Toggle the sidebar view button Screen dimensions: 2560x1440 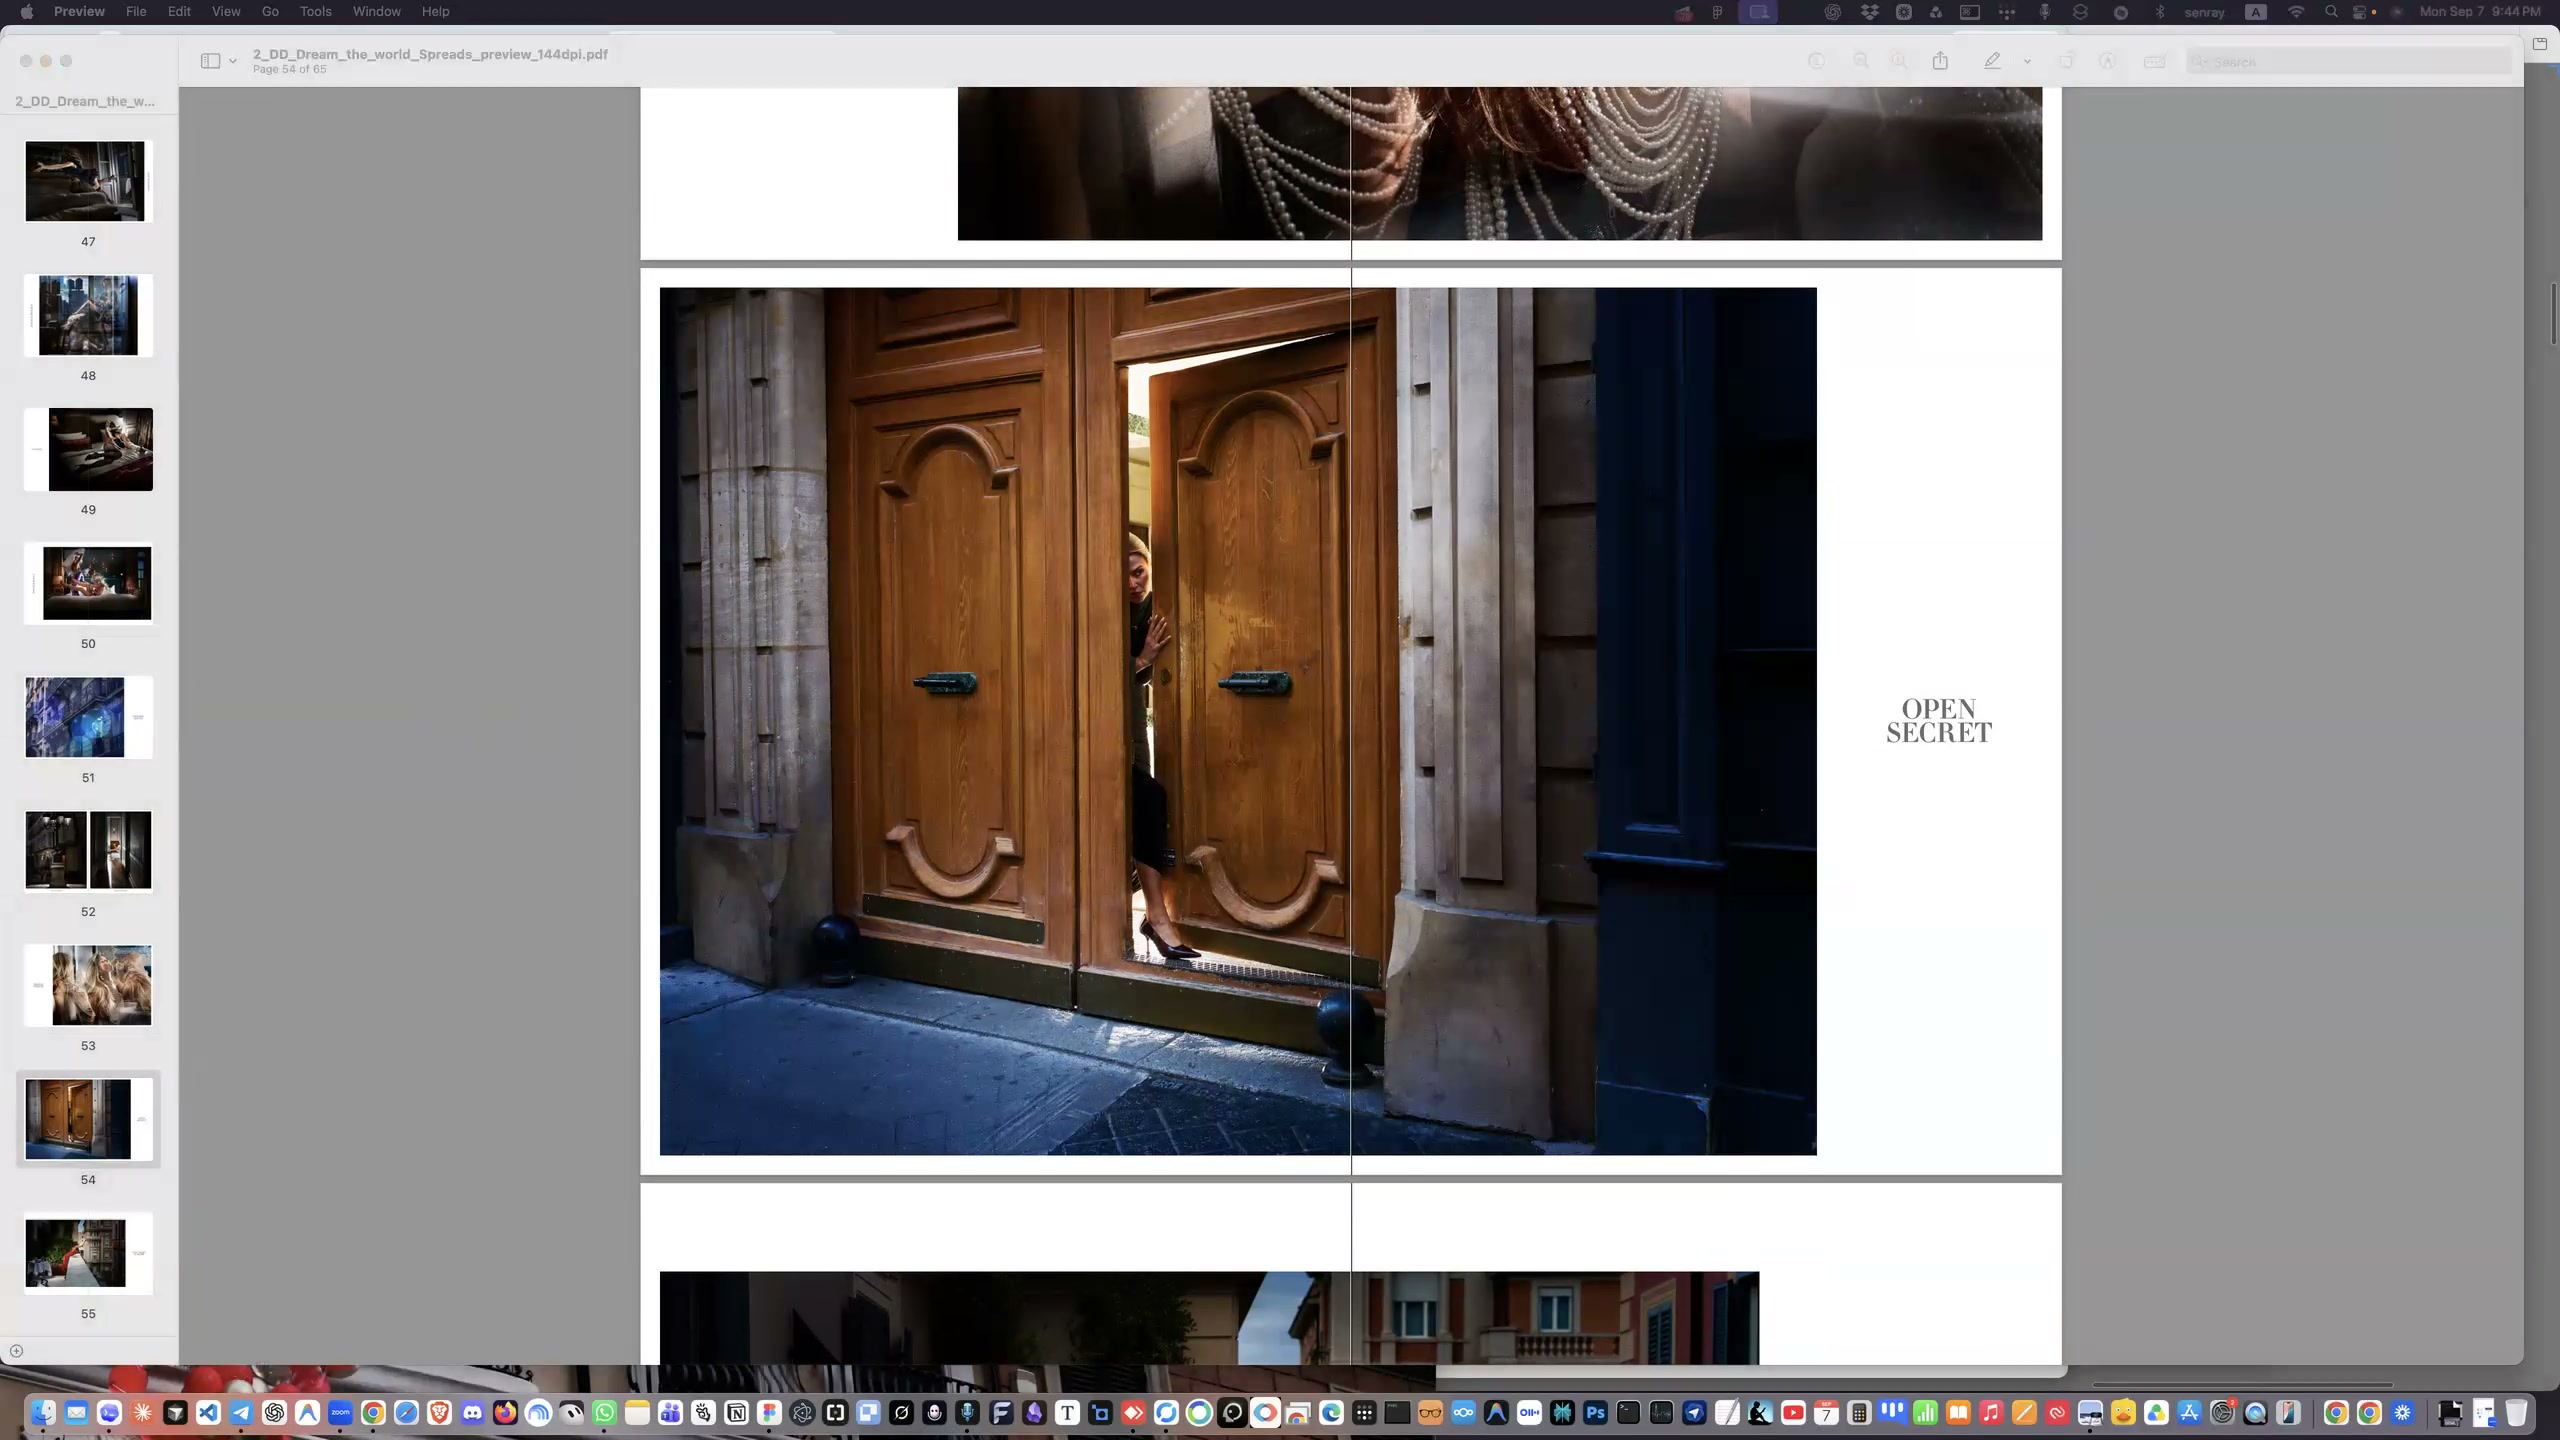[210, 61]
